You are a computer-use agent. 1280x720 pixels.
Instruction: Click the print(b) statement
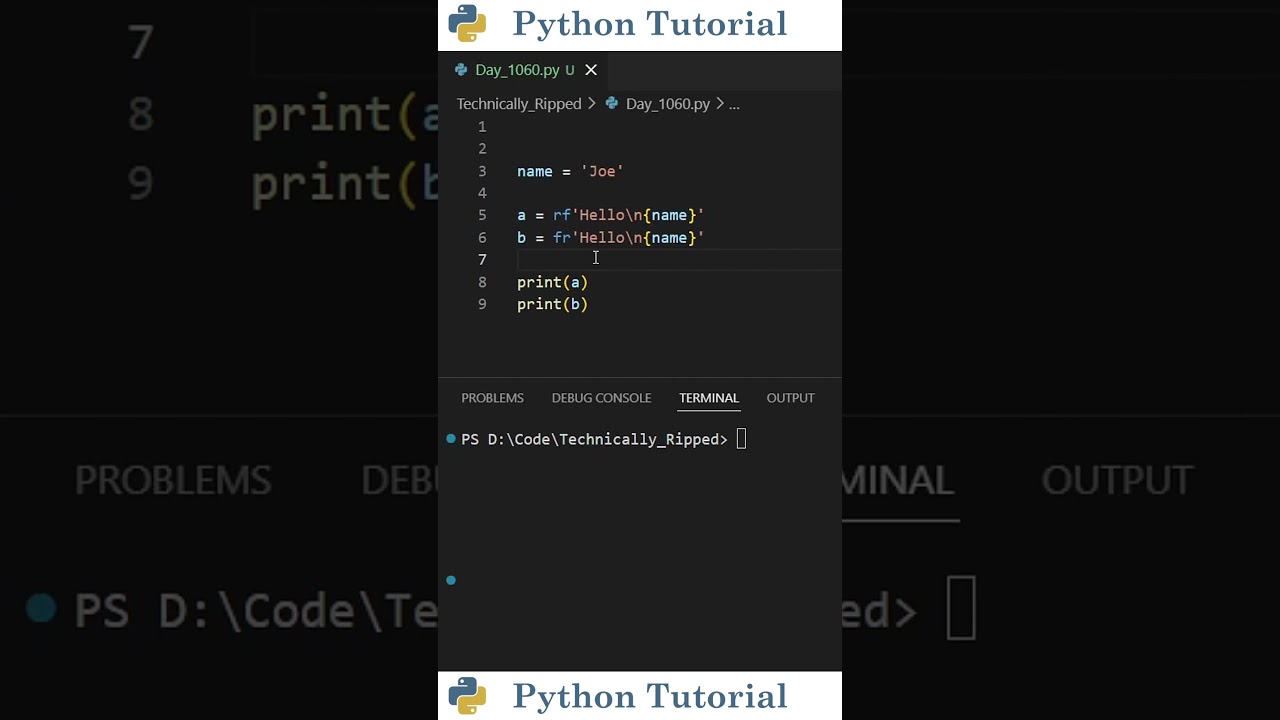[552, 304]
